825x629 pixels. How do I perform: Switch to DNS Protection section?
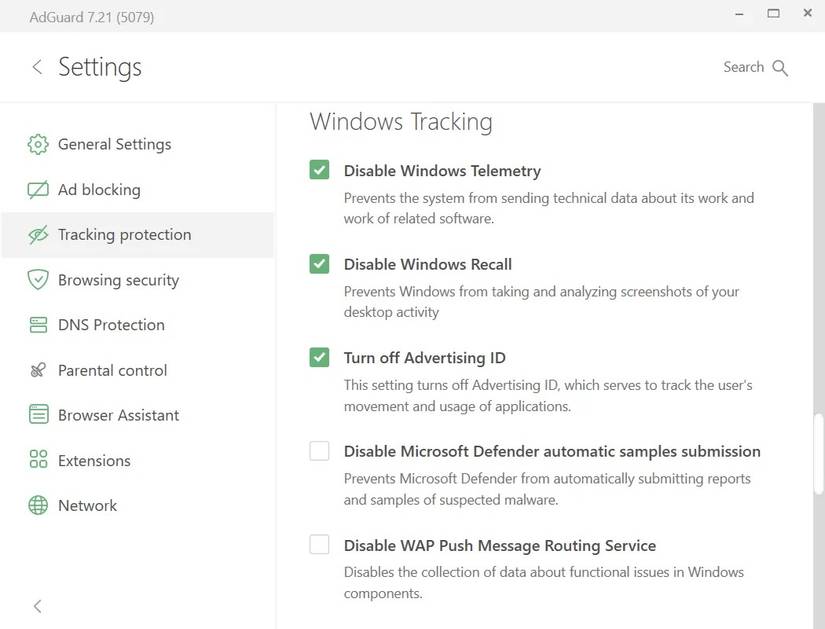[110, 324]
